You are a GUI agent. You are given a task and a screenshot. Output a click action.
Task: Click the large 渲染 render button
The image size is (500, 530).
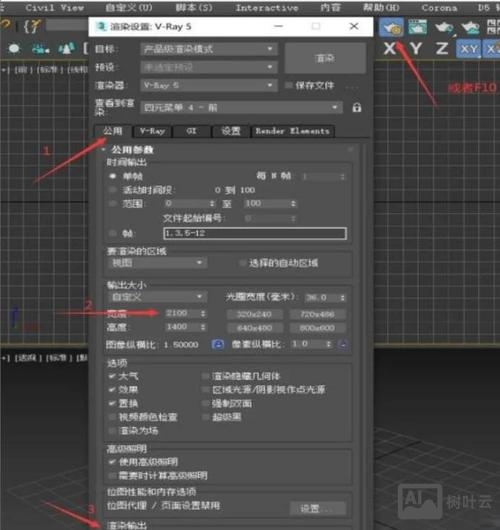click(325, 58)
